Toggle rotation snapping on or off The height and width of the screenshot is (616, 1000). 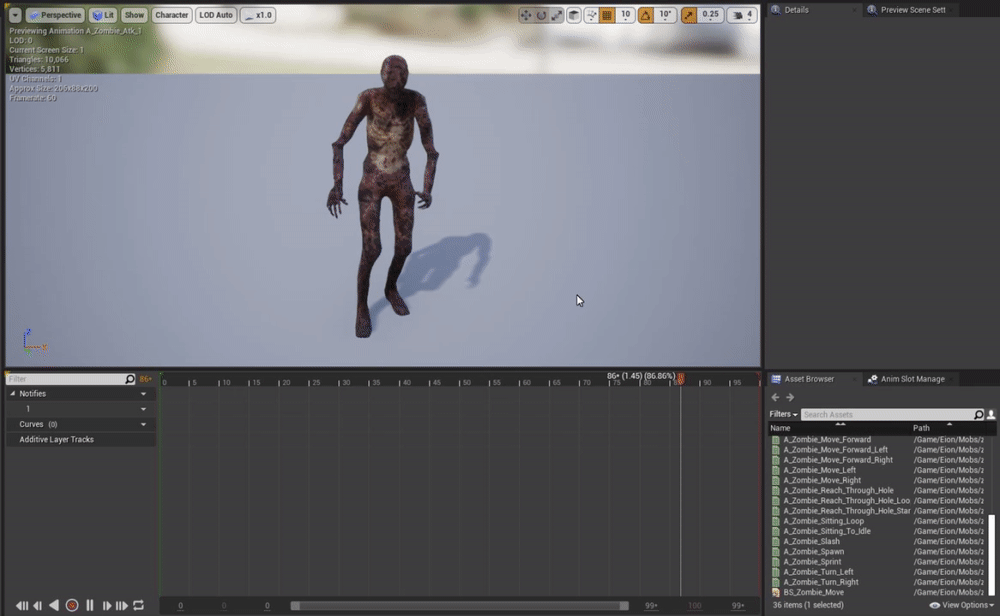(x=645, y=15)
